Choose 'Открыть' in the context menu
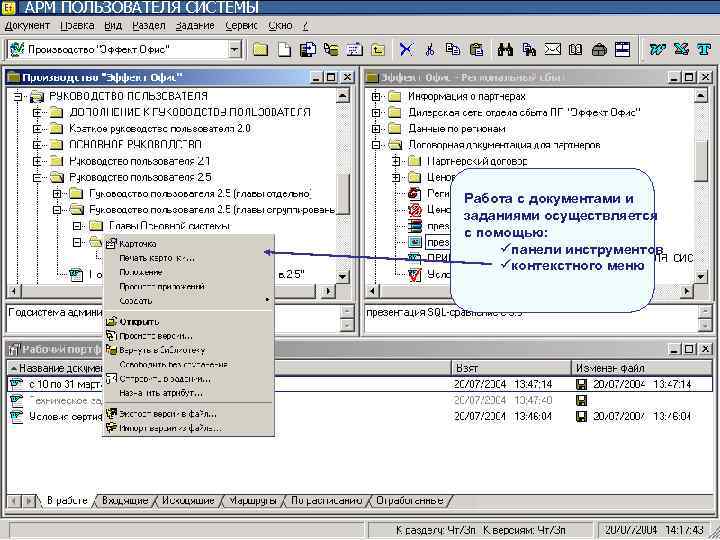Image resolution: width=720 pixels, height=540 pixels. 189,321
